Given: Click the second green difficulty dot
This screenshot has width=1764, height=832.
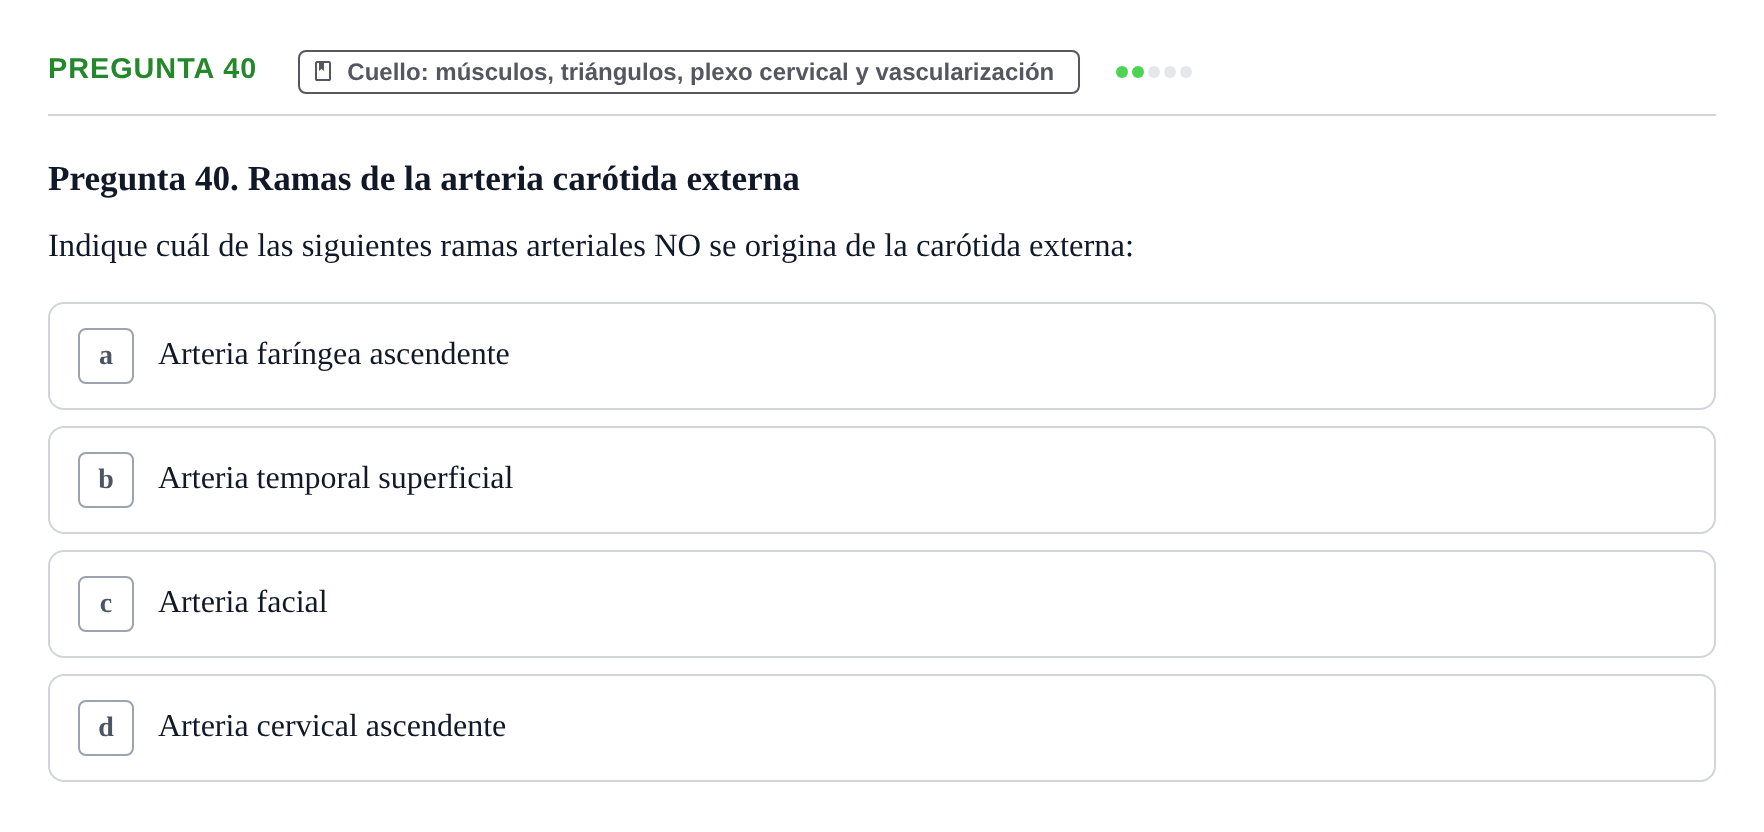Looking at the screenshot, I should 1138,72.
